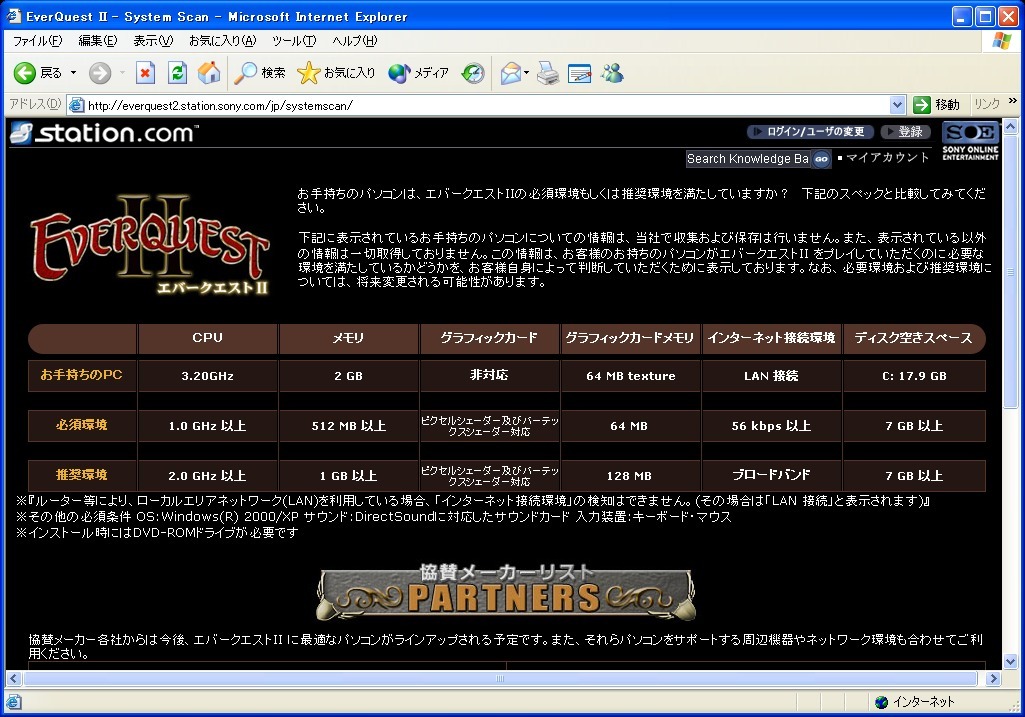Viewport: 1025px width, 717px height.
Task: Open the ファイル(F) menu
Action: pyautogui.click(x=37, y=41)
